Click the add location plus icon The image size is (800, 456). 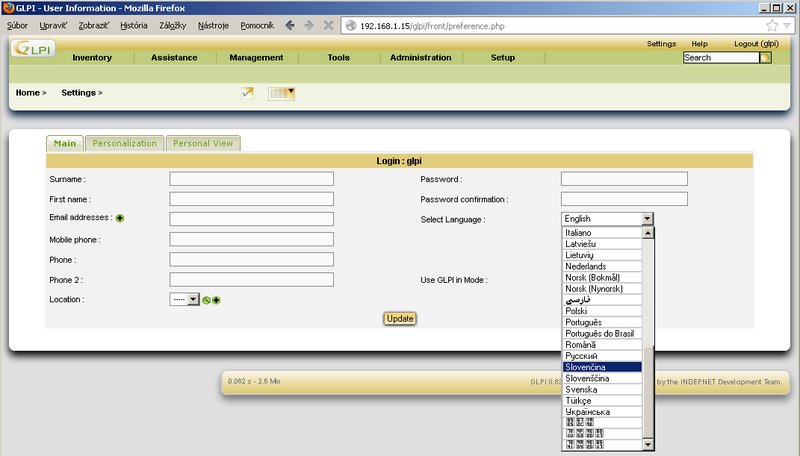(216, 300)
